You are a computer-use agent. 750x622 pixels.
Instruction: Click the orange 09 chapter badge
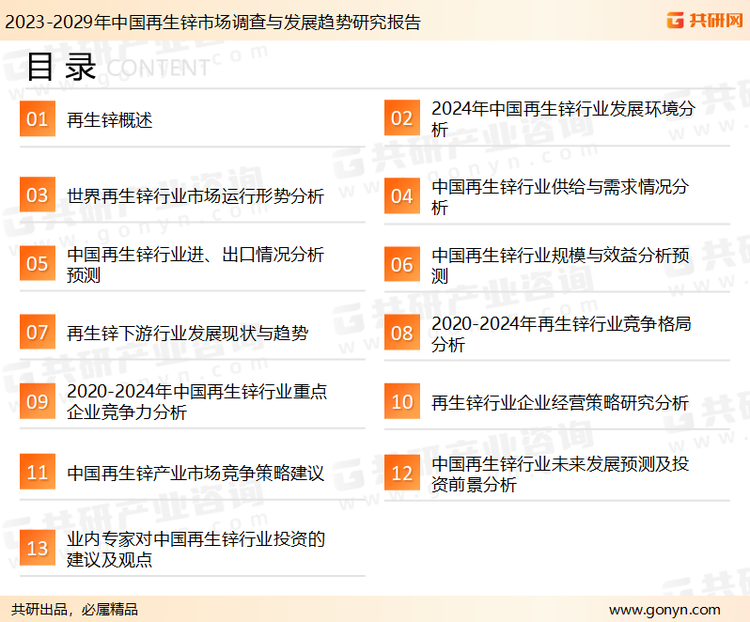point(37,401)
